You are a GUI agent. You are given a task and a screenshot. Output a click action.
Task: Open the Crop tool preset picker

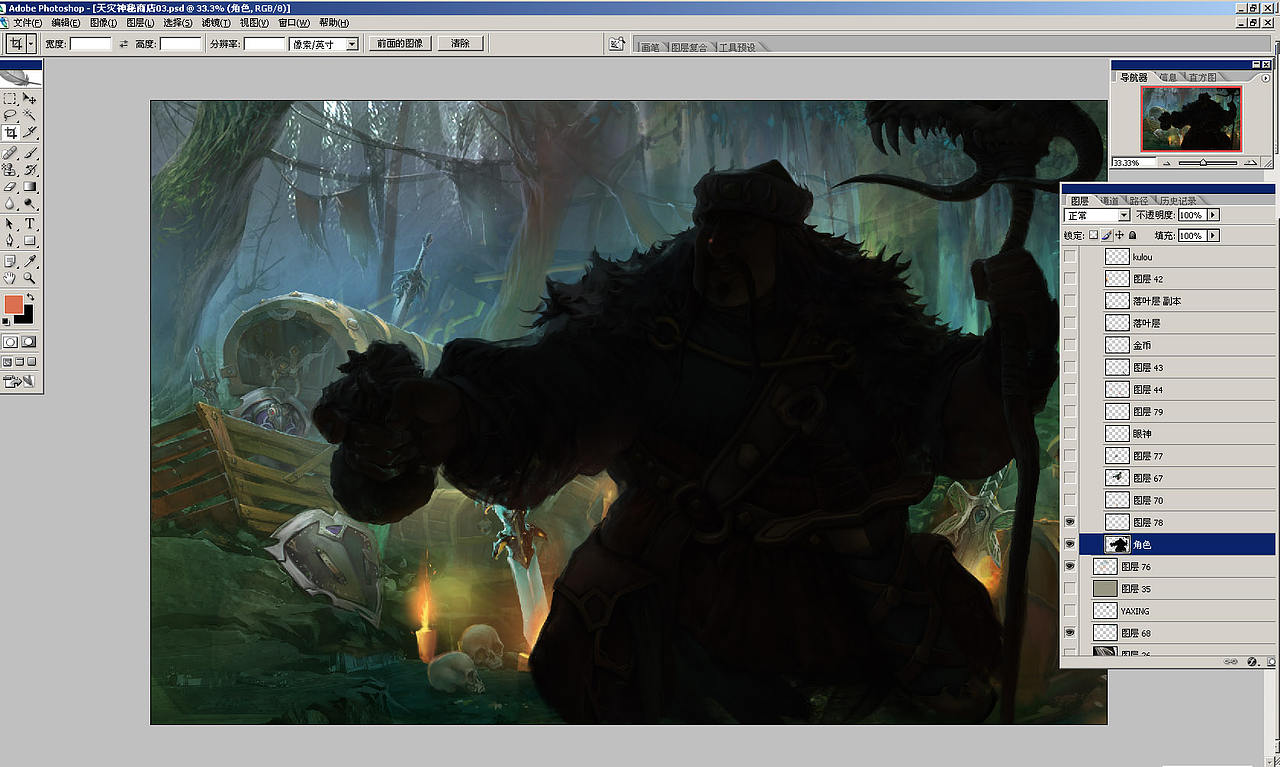click(x=31, y=44)
